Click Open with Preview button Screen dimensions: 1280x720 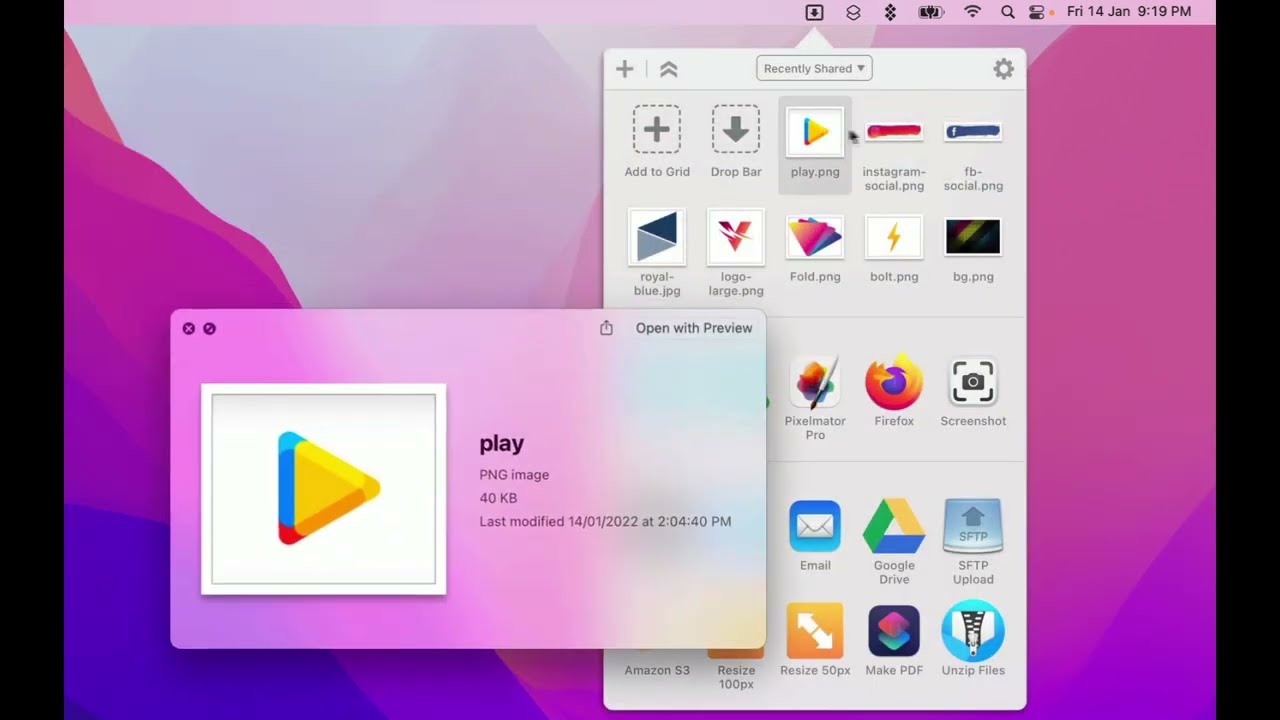694,328
